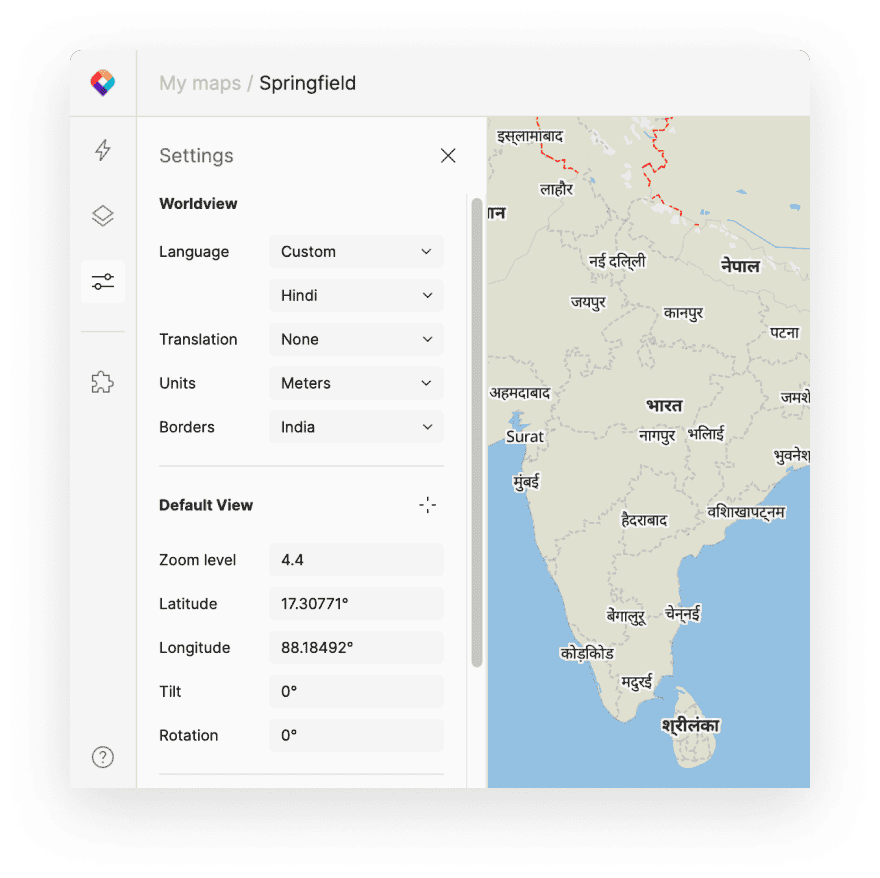Change Units via the Meters dropdown

[356, 383]
